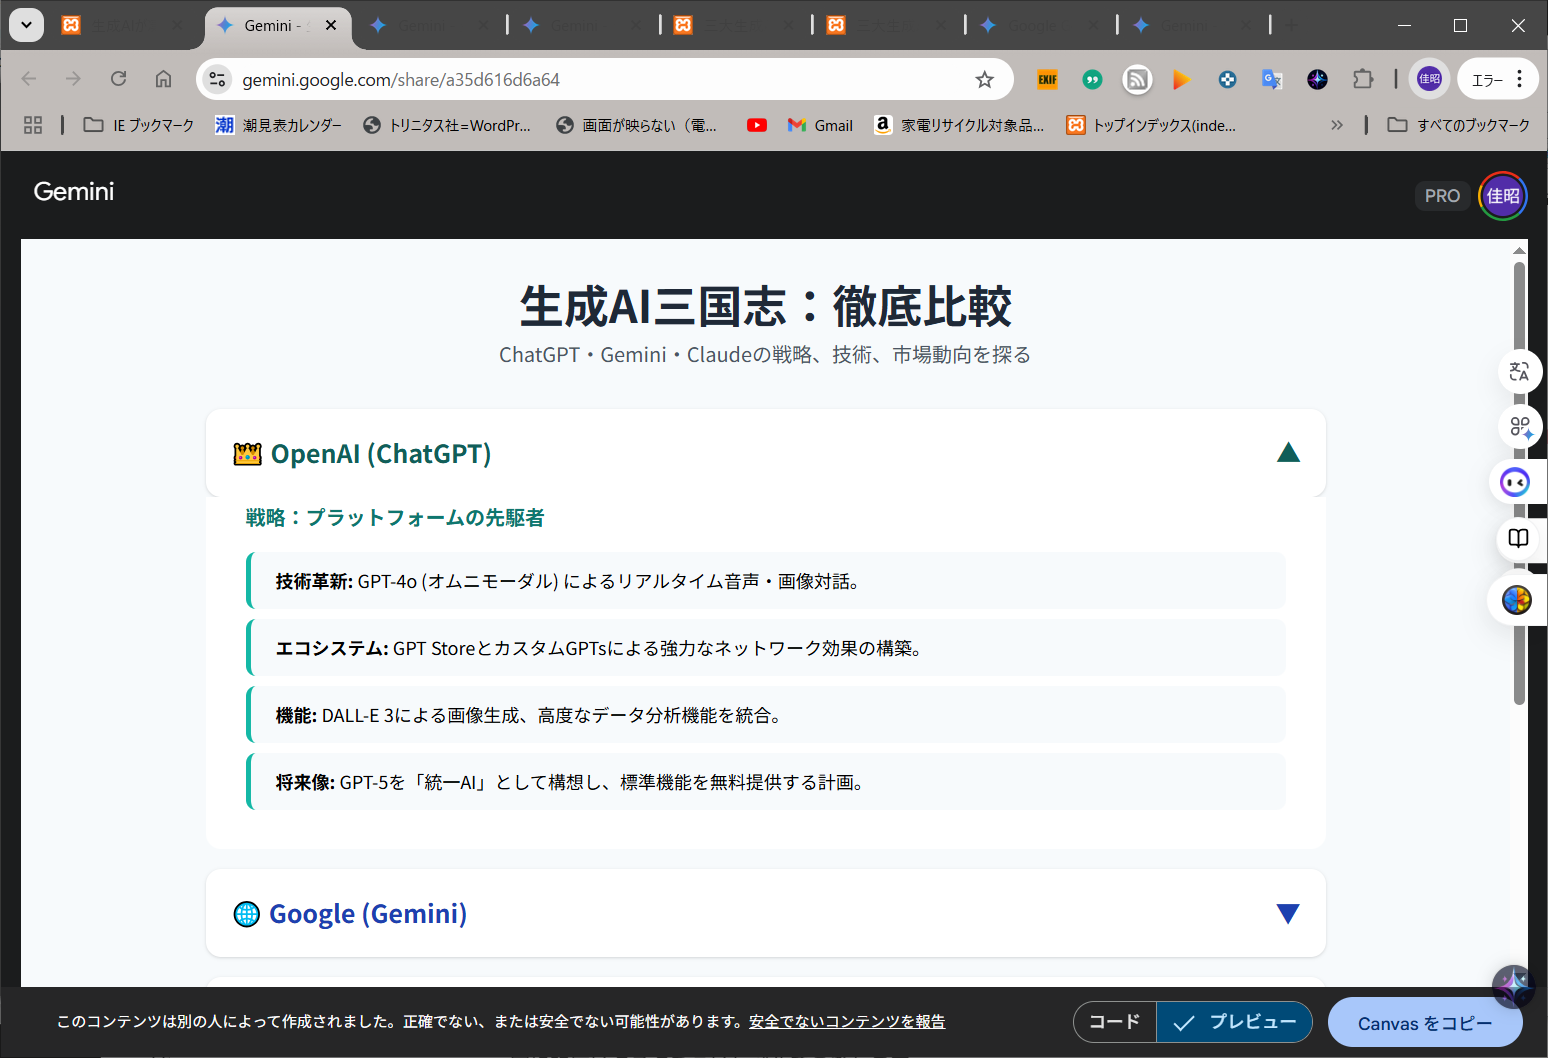Collapse the OpenAI (ChatGPT) section

(x=1288, y=453)
